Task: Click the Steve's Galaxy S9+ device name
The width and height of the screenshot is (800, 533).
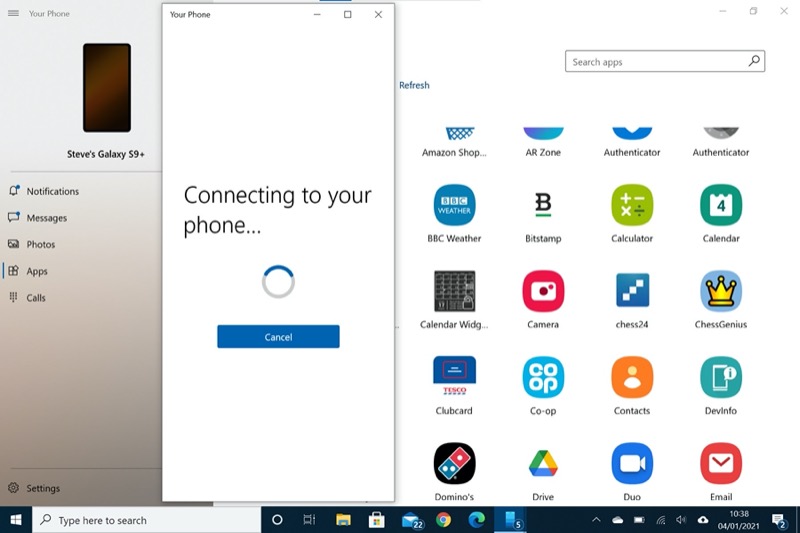Action: tap(106, 154)
